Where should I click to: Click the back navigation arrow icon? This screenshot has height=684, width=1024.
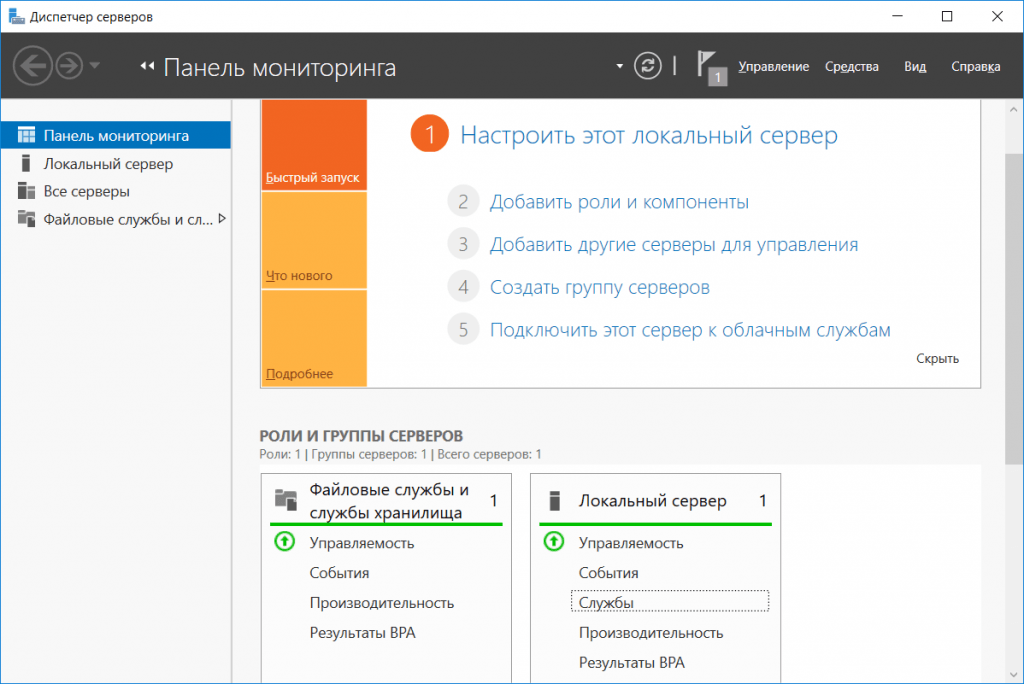coord(33,65)
